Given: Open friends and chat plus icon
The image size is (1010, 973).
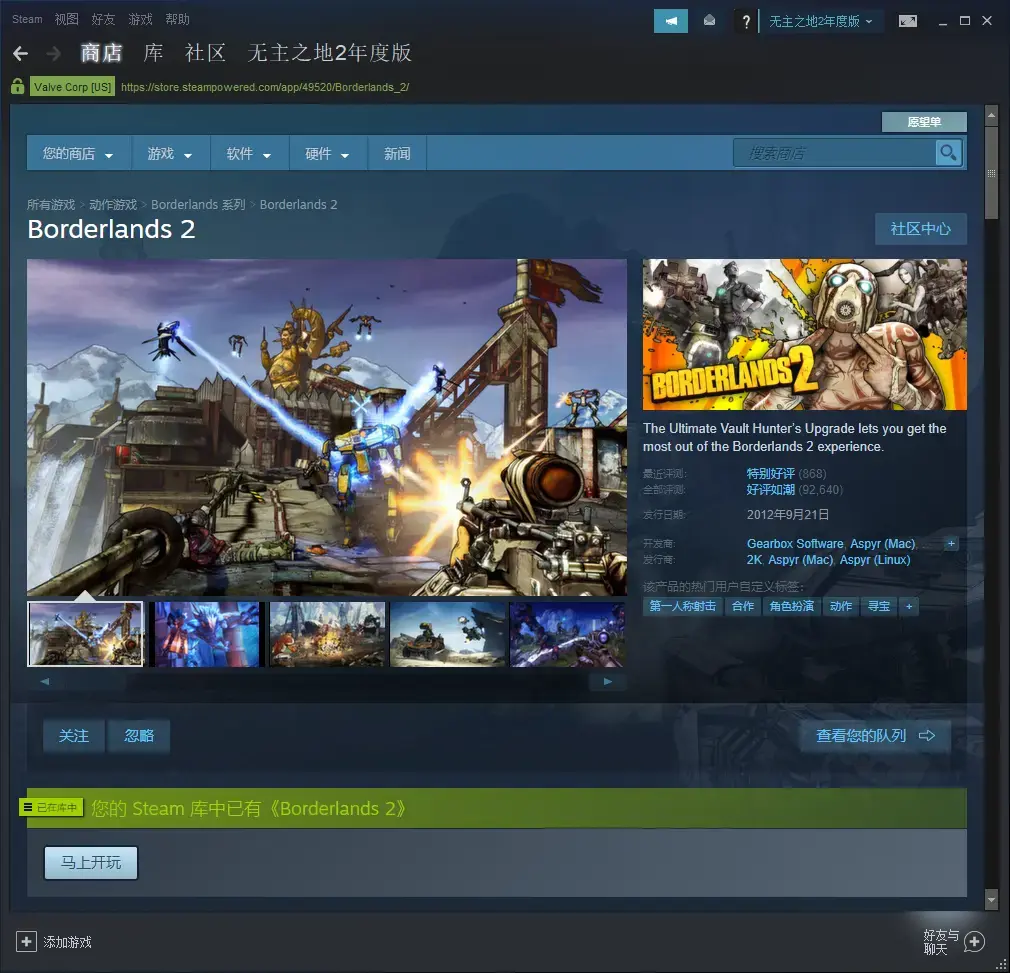Looking at the screenshot, I should click(975, 941).
